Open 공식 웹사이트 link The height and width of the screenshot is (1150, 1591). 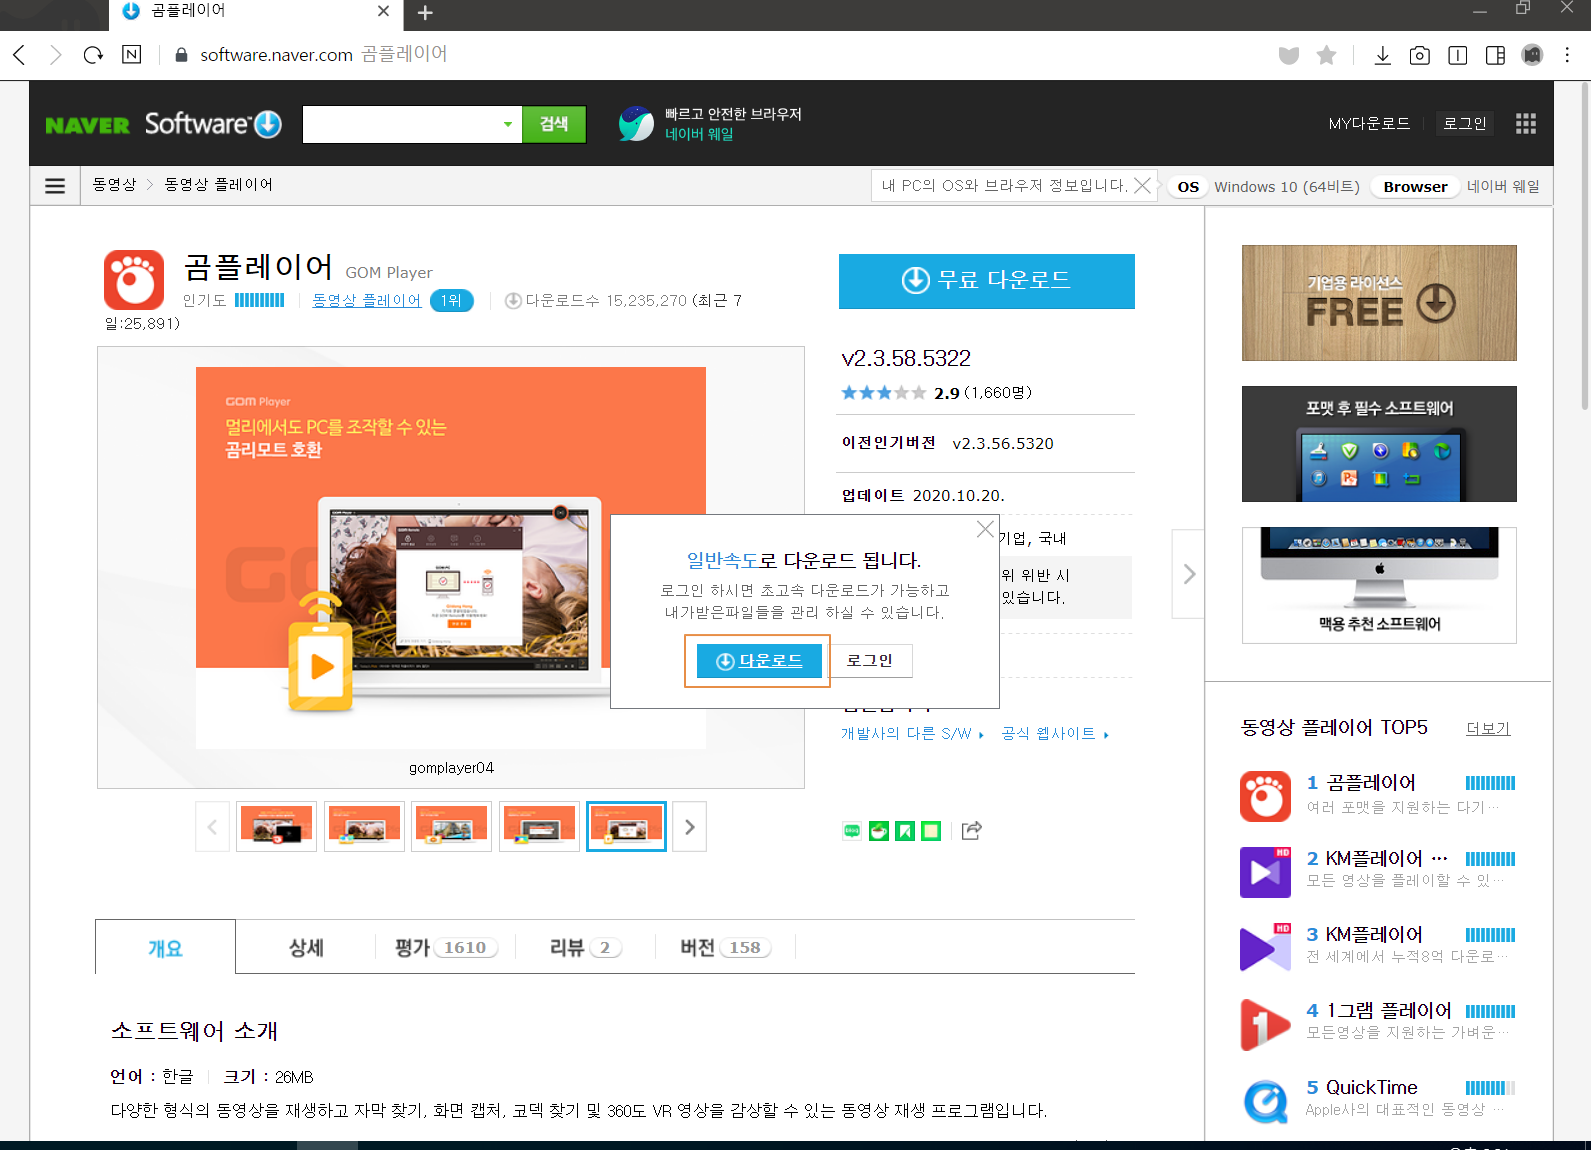pos(1055,734)
